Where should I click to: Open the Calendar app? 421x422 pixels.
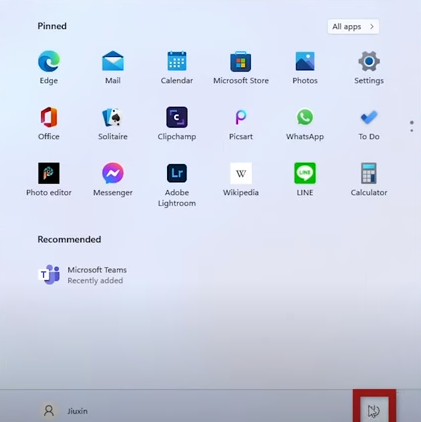pos(177,68)
